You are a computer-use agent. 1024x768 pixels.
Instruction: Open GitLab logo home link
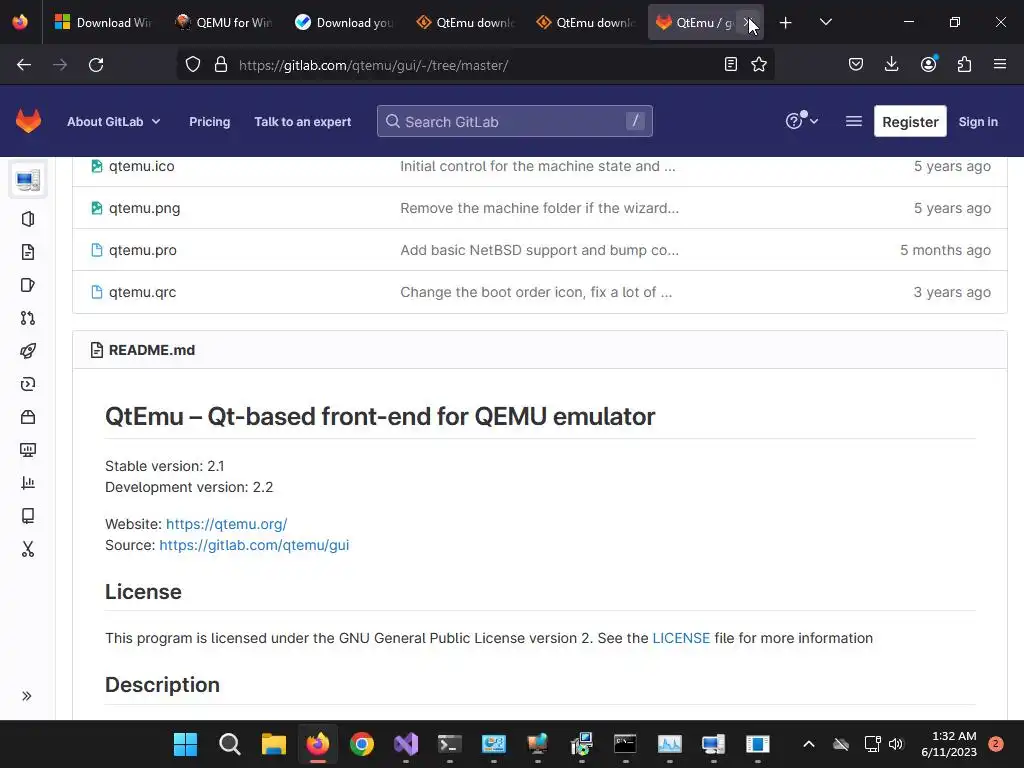click(28, 121)
